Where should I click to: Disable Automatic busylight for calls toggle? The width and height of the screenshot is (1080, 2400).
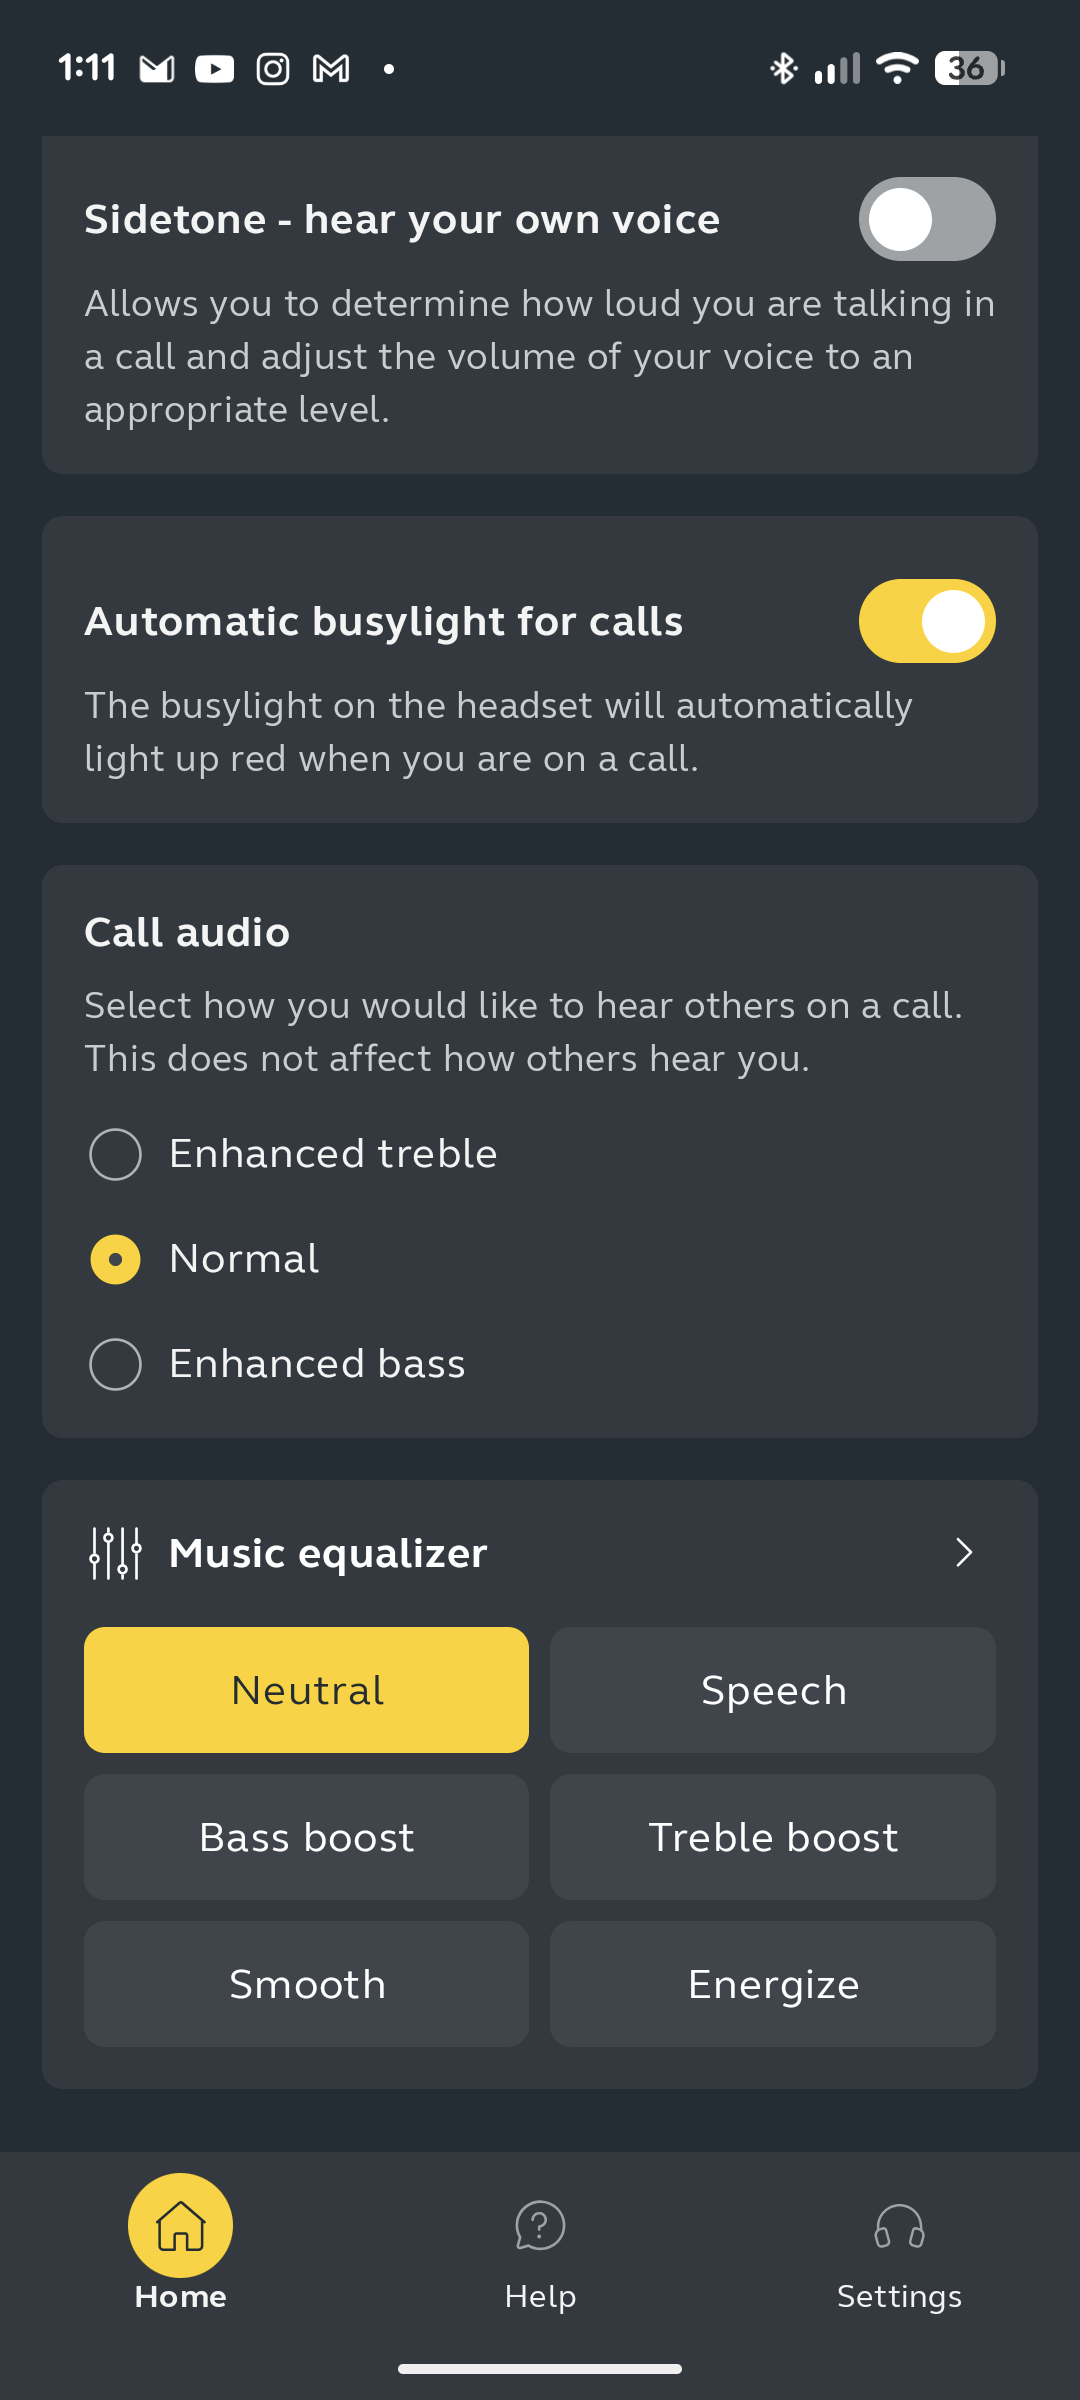[926, 621]
